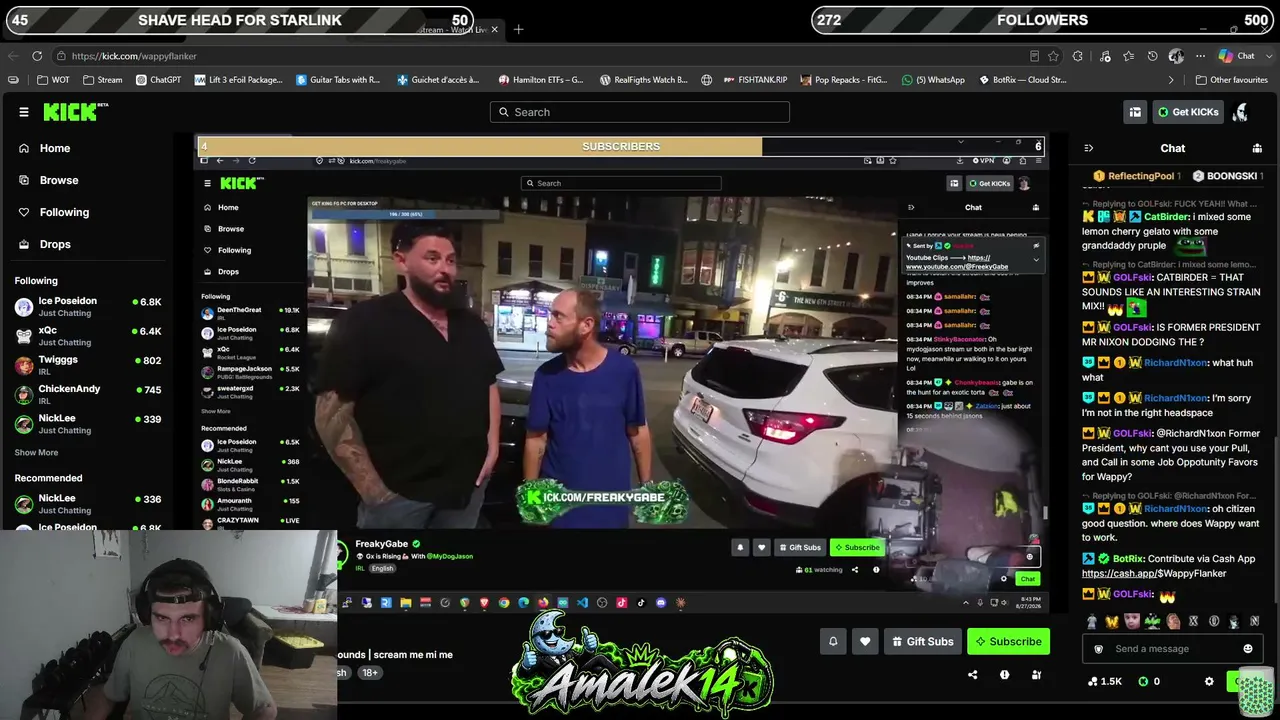Click the Send a message chat input
This screenshot has height=720, width=1280.
1172,649
